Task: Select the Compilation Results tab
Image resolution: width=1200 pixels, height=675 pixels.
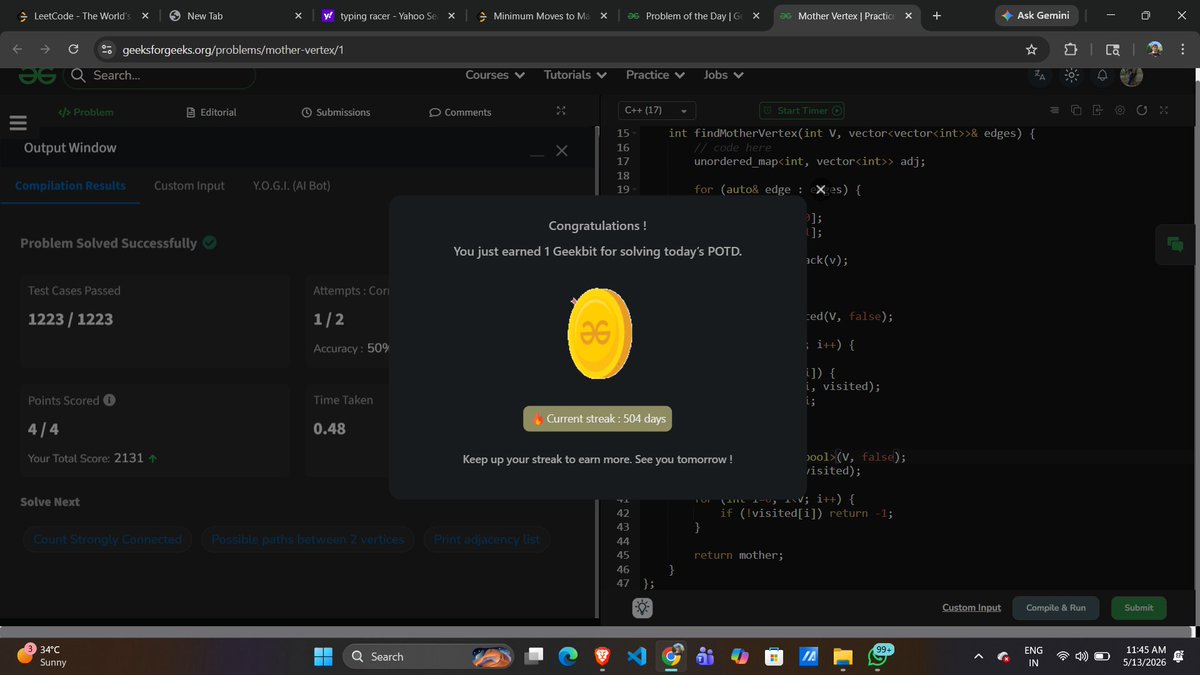Action: [70, 185]
